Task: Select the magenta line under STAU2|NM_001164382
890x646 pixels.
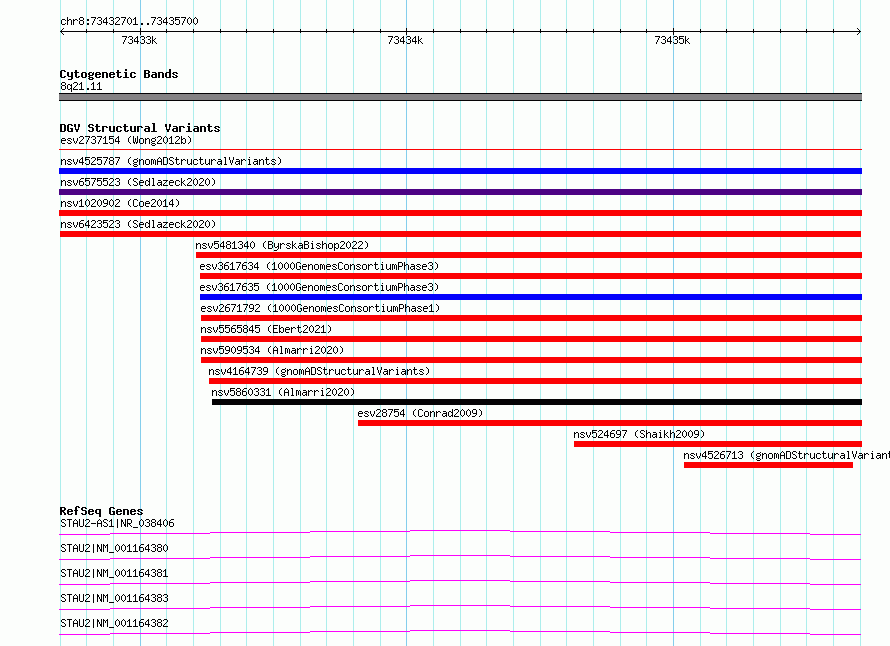Action: pos(460,632)
